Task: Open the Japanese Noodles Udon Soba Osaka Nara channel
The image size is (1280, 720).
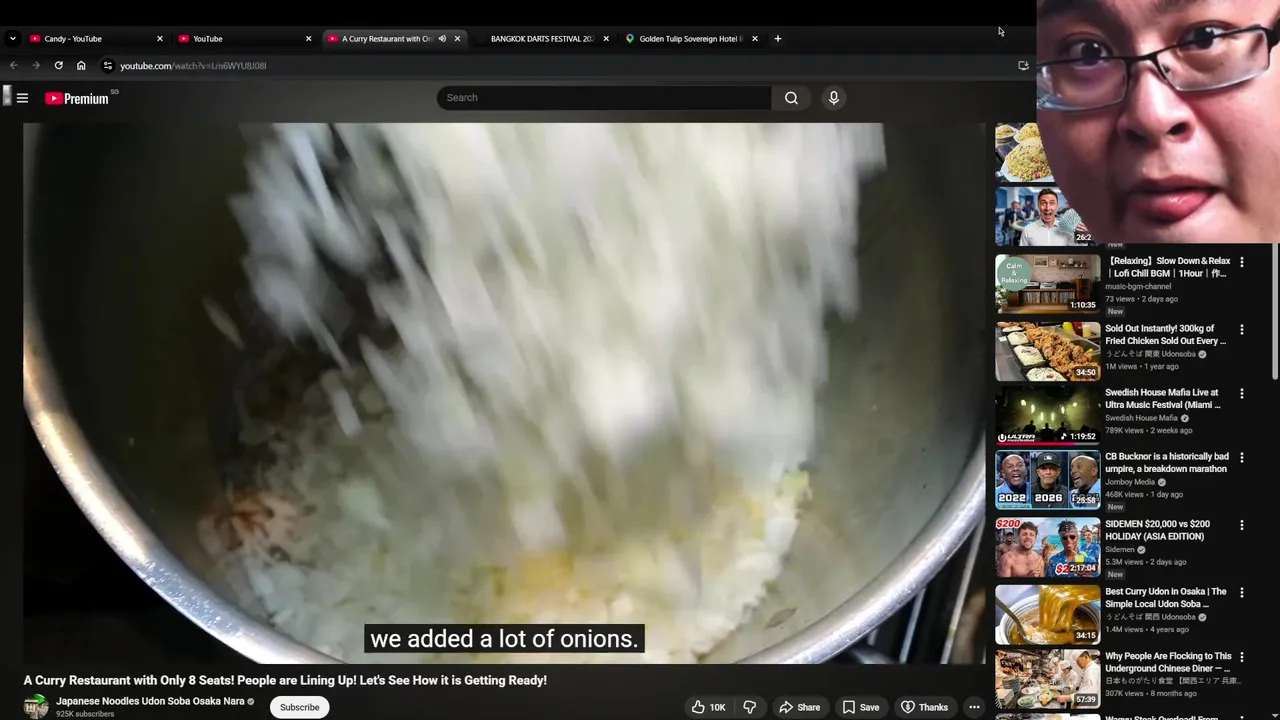Action: pos(150,701)
